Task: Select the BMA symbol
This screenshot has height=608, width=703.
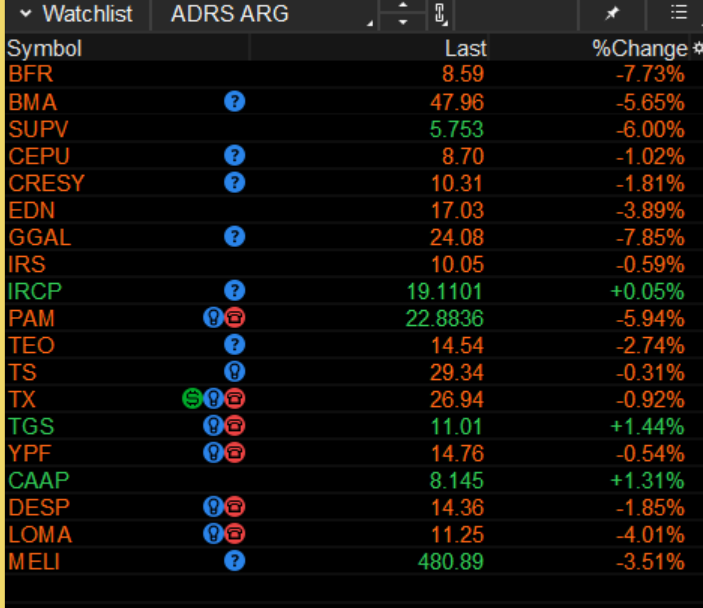Action: coord(33,102)
